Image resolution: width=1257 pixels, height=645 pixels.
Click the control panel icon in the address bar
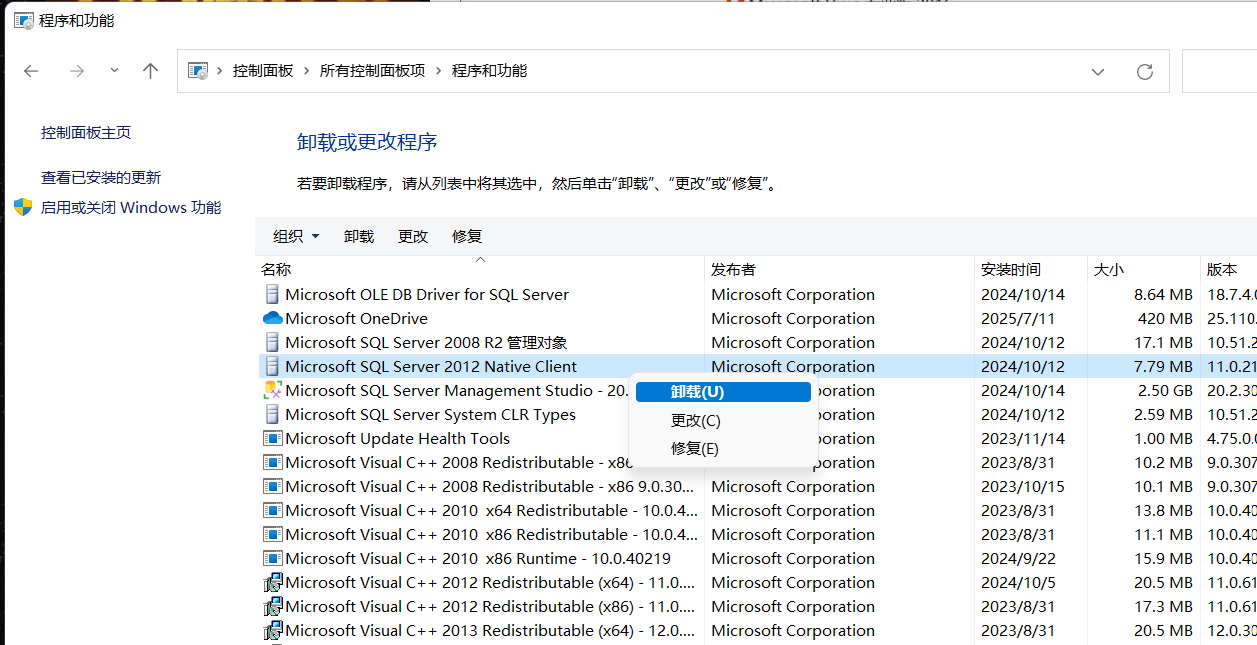click(198, 71)
